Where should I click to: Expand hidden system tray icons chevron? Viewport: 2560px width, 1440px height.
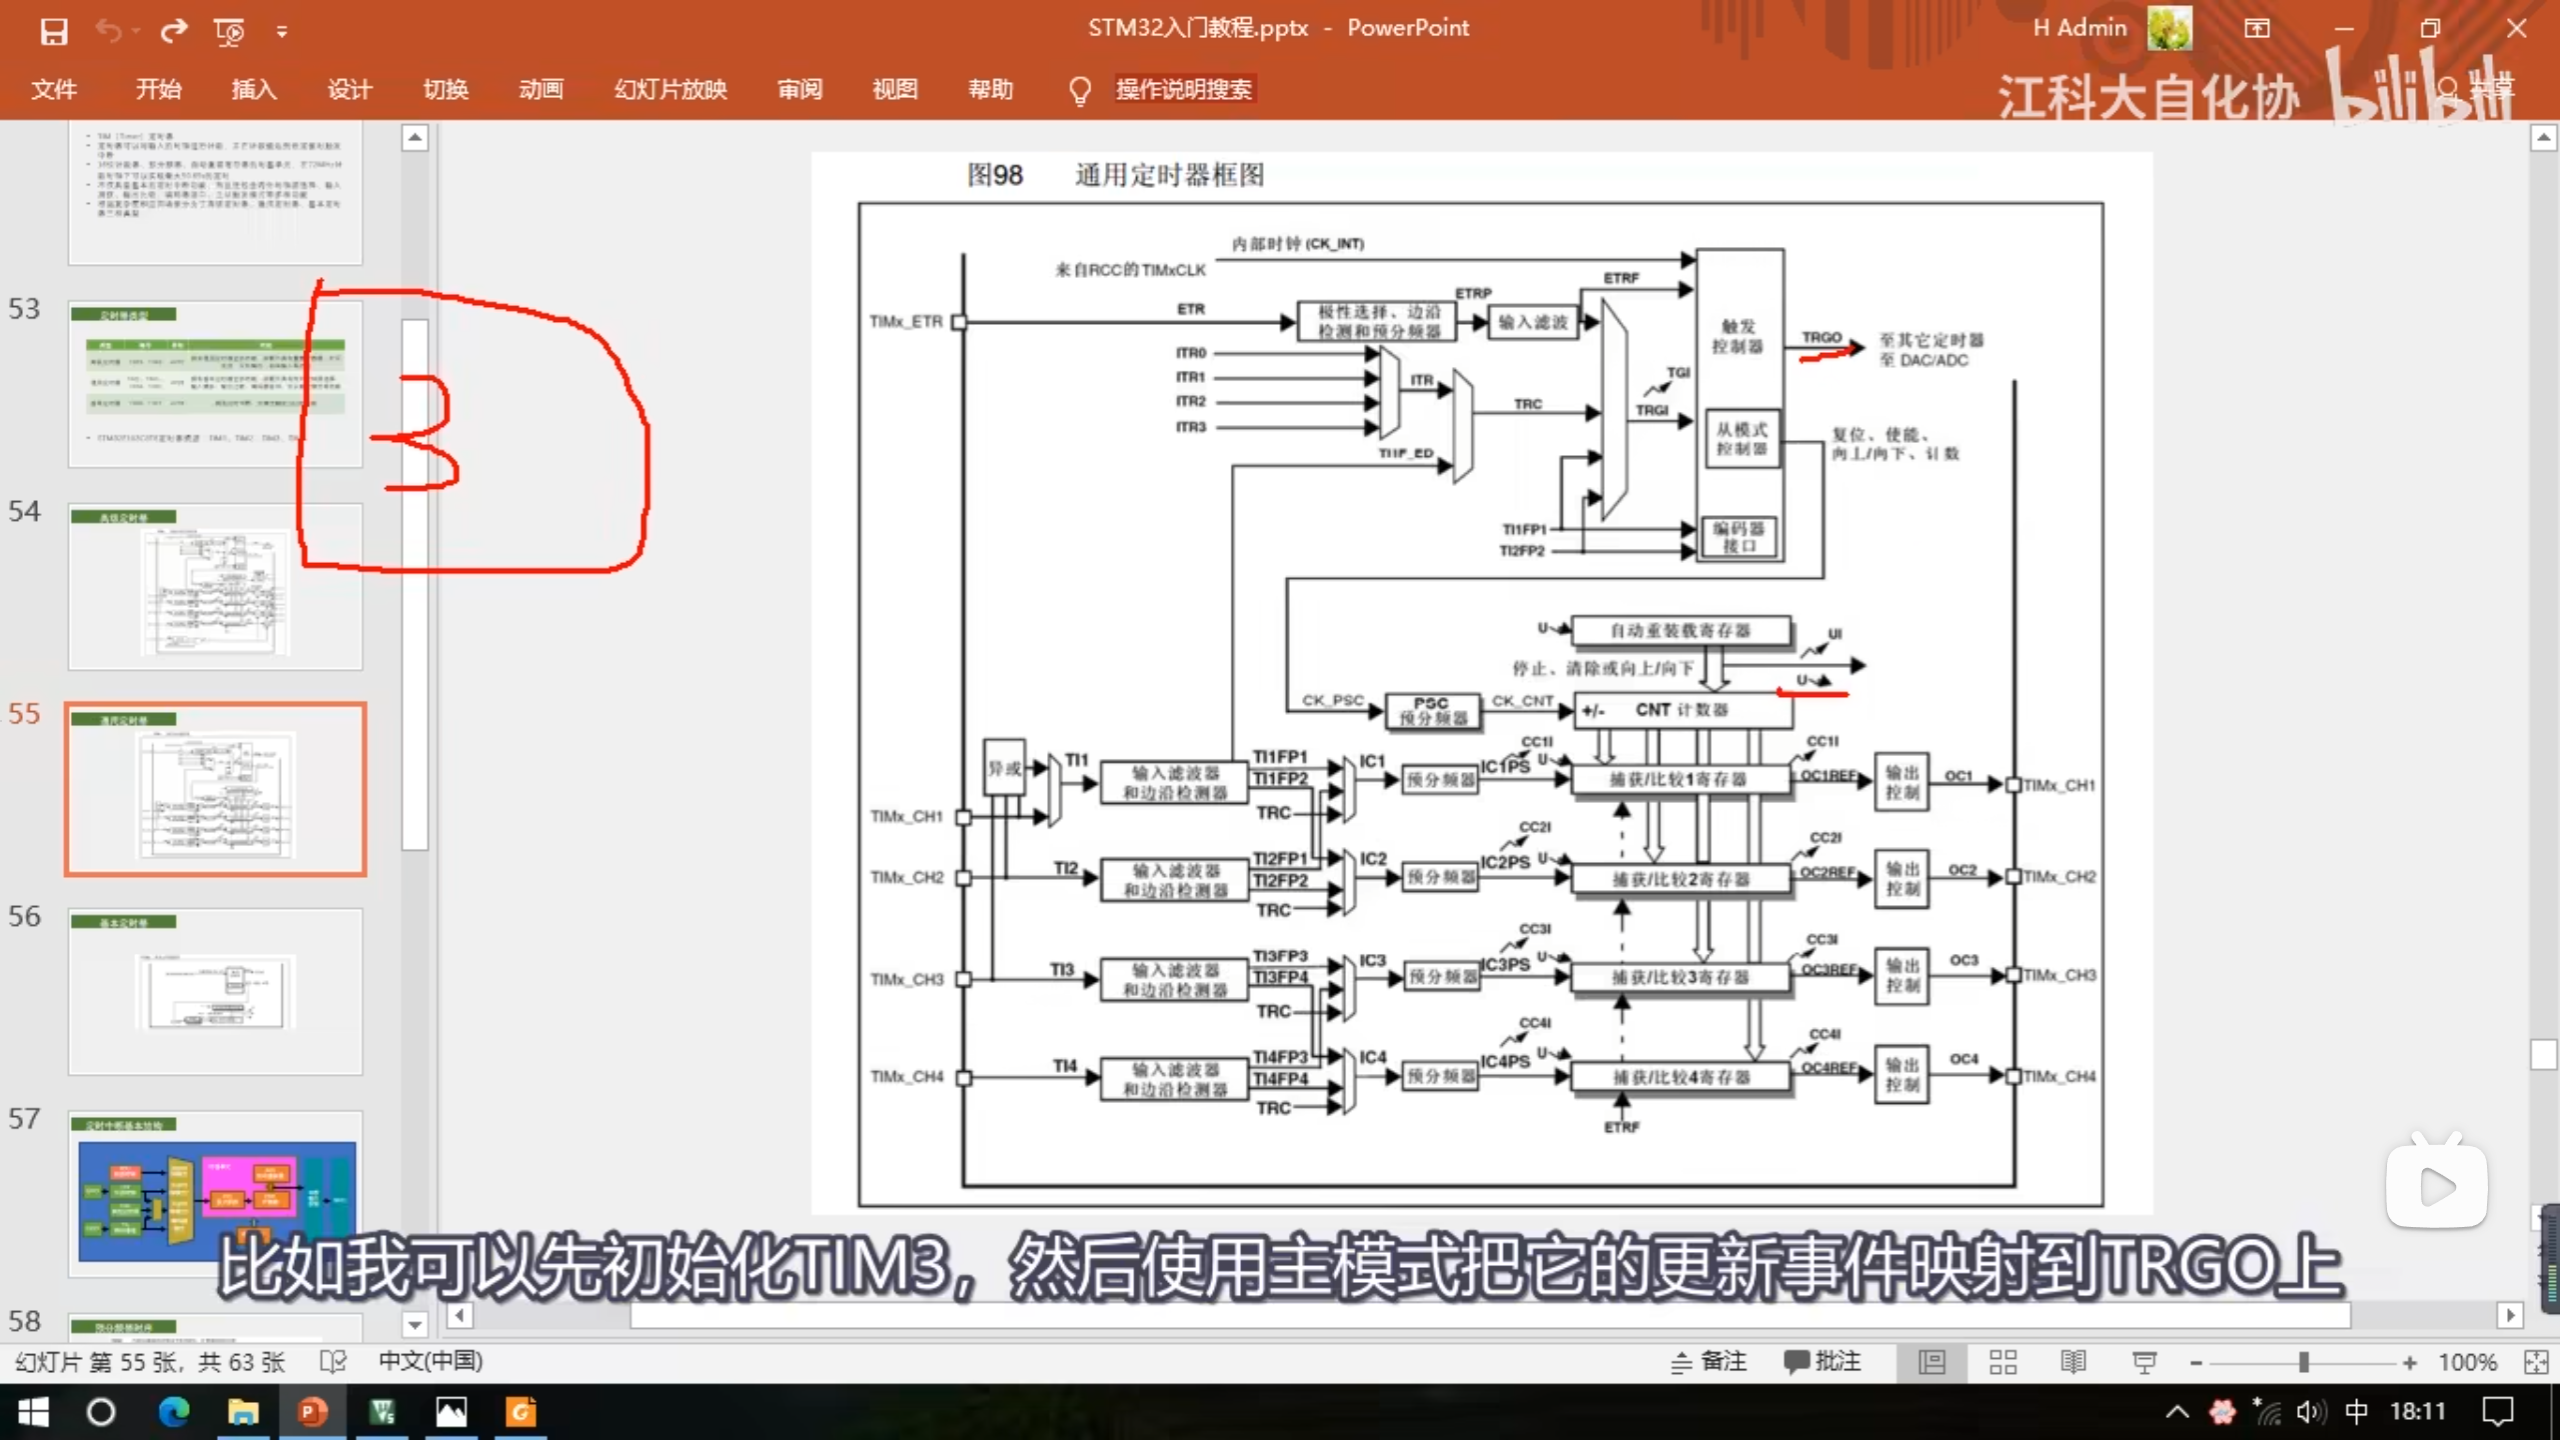[2177, 1412]
